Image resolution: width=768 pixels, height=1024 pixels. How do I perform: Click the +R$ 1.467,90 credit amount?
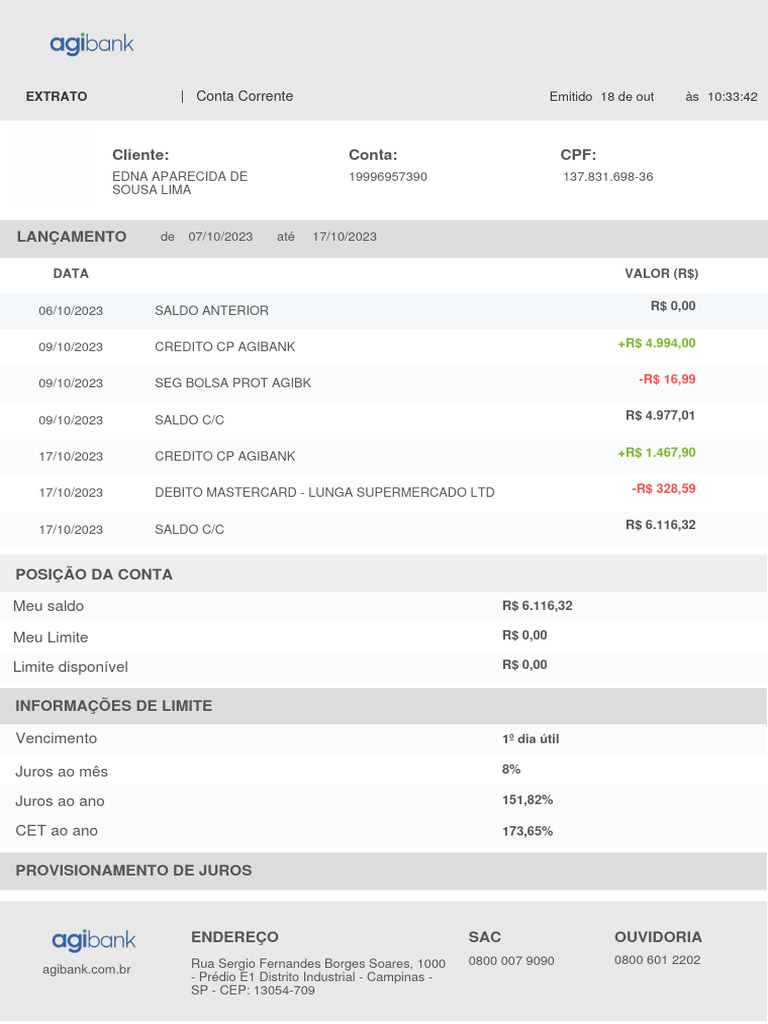[x=657, y=452]
